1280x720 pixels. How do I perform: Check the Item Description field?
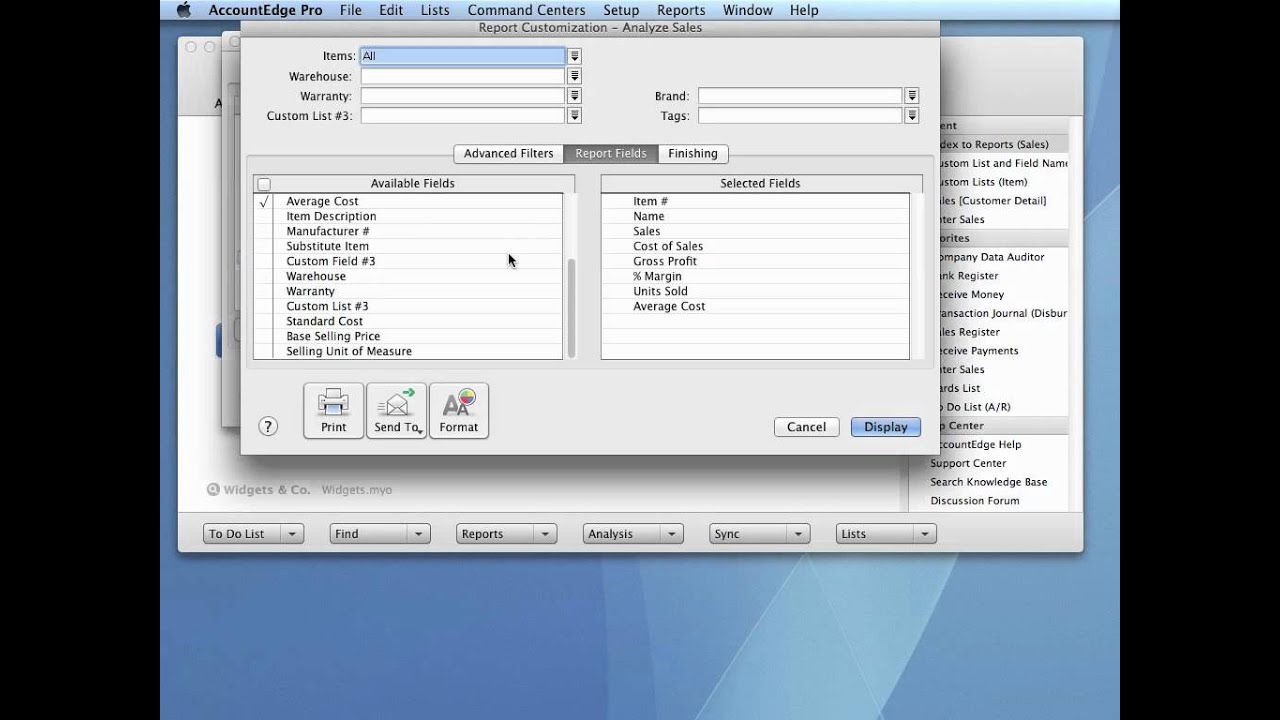point(264,216)
